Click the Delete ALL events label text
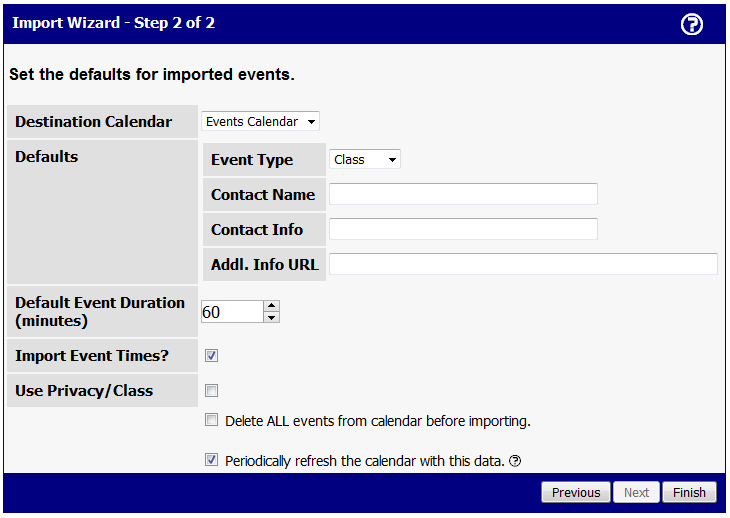This screenshot has width=730, height=518. pyautogui.click(x=378, y=421)
